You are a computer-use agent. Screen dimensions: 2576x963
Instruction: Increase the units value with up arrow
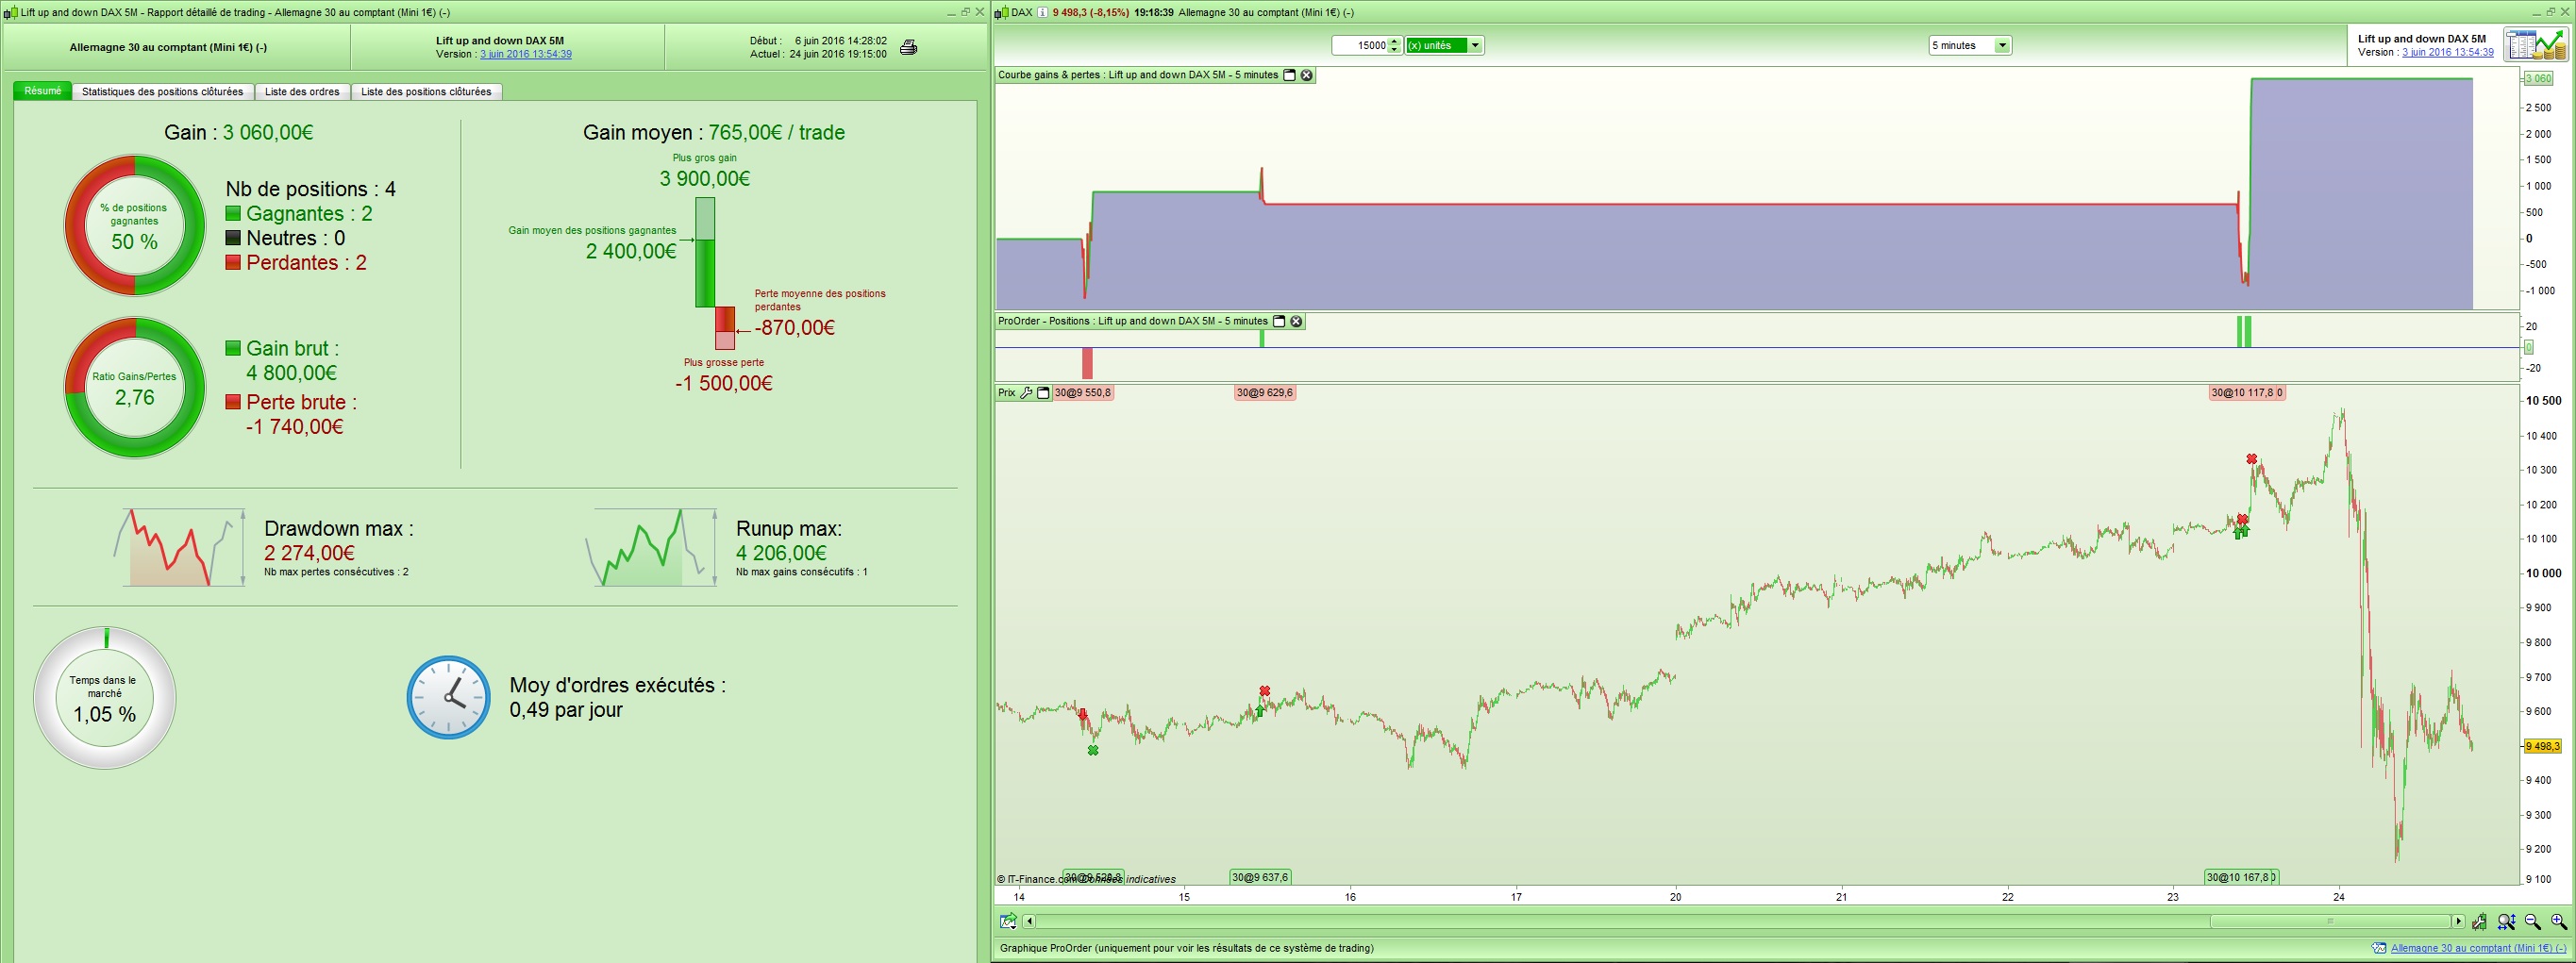pyautogui.click(x=1395, y=41)
